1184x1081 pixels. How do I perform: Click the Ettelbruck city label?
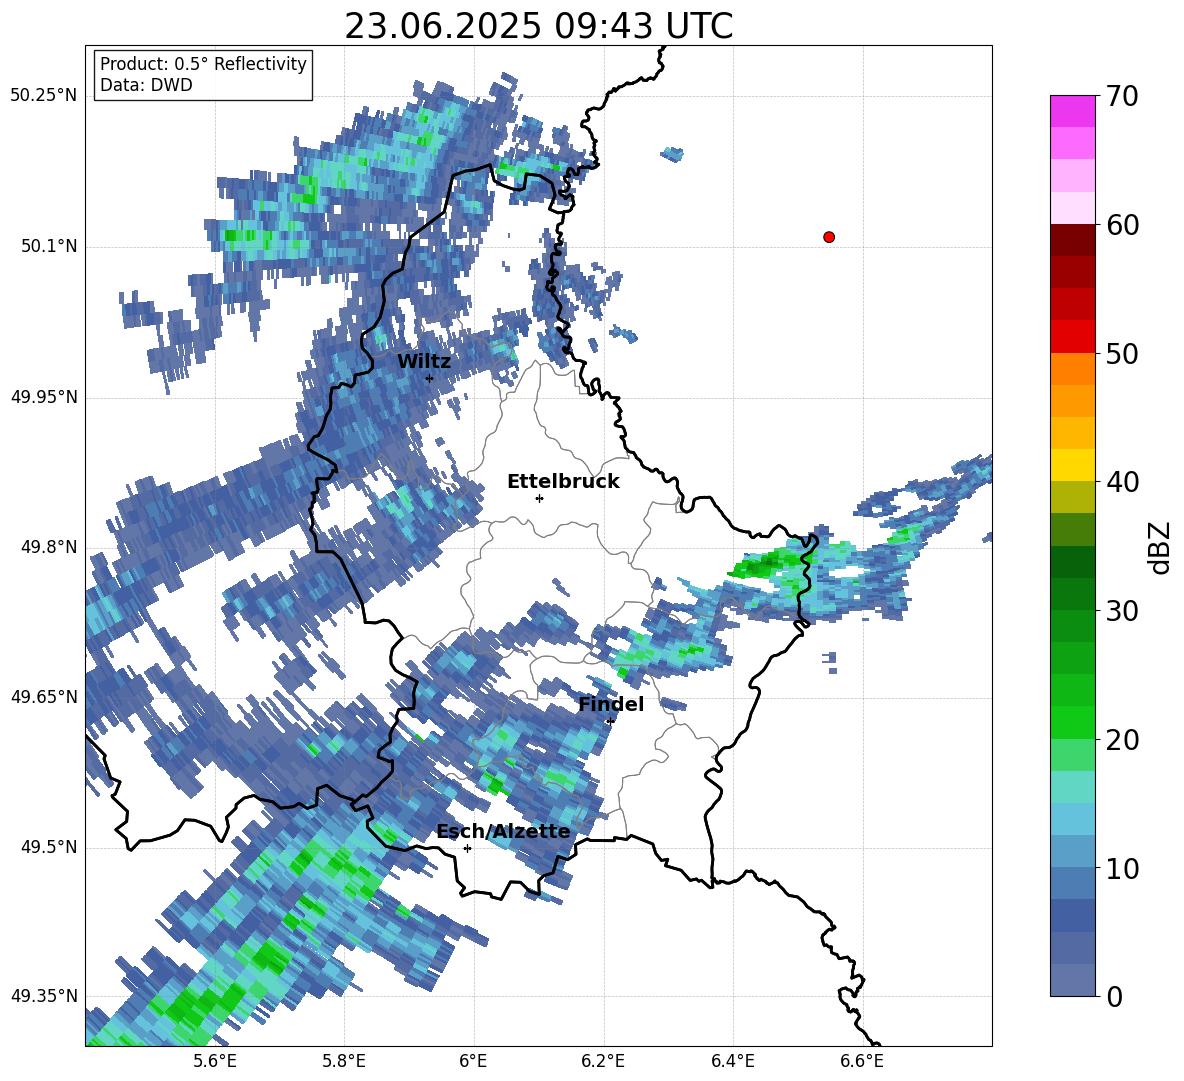pyautogui.click(x=563, y=482)
